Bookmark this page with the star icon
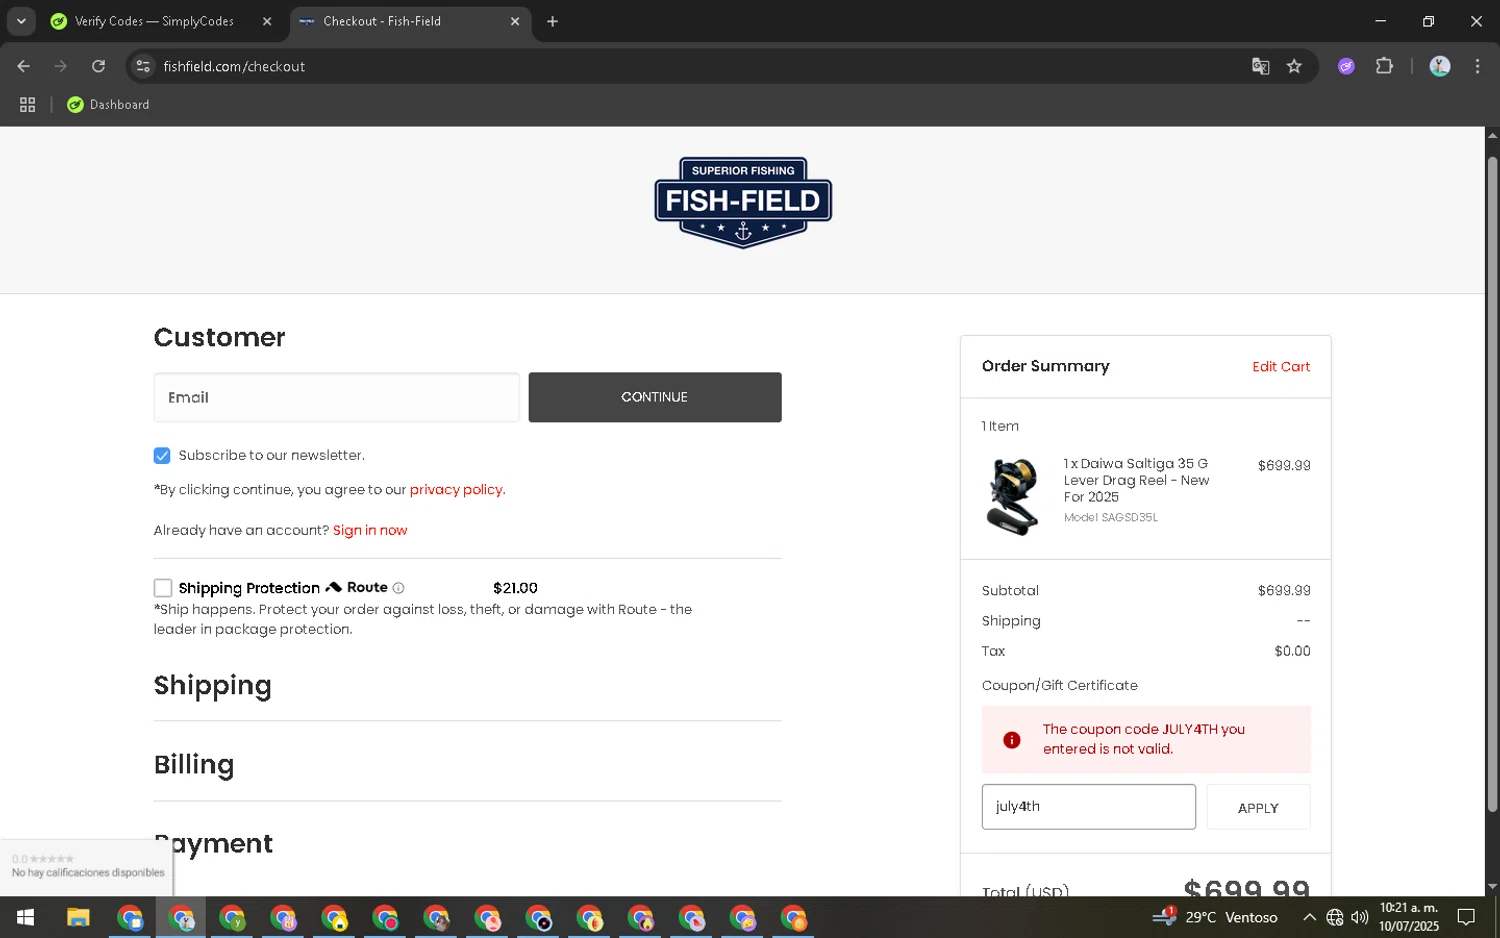 tap(1294, 66)
